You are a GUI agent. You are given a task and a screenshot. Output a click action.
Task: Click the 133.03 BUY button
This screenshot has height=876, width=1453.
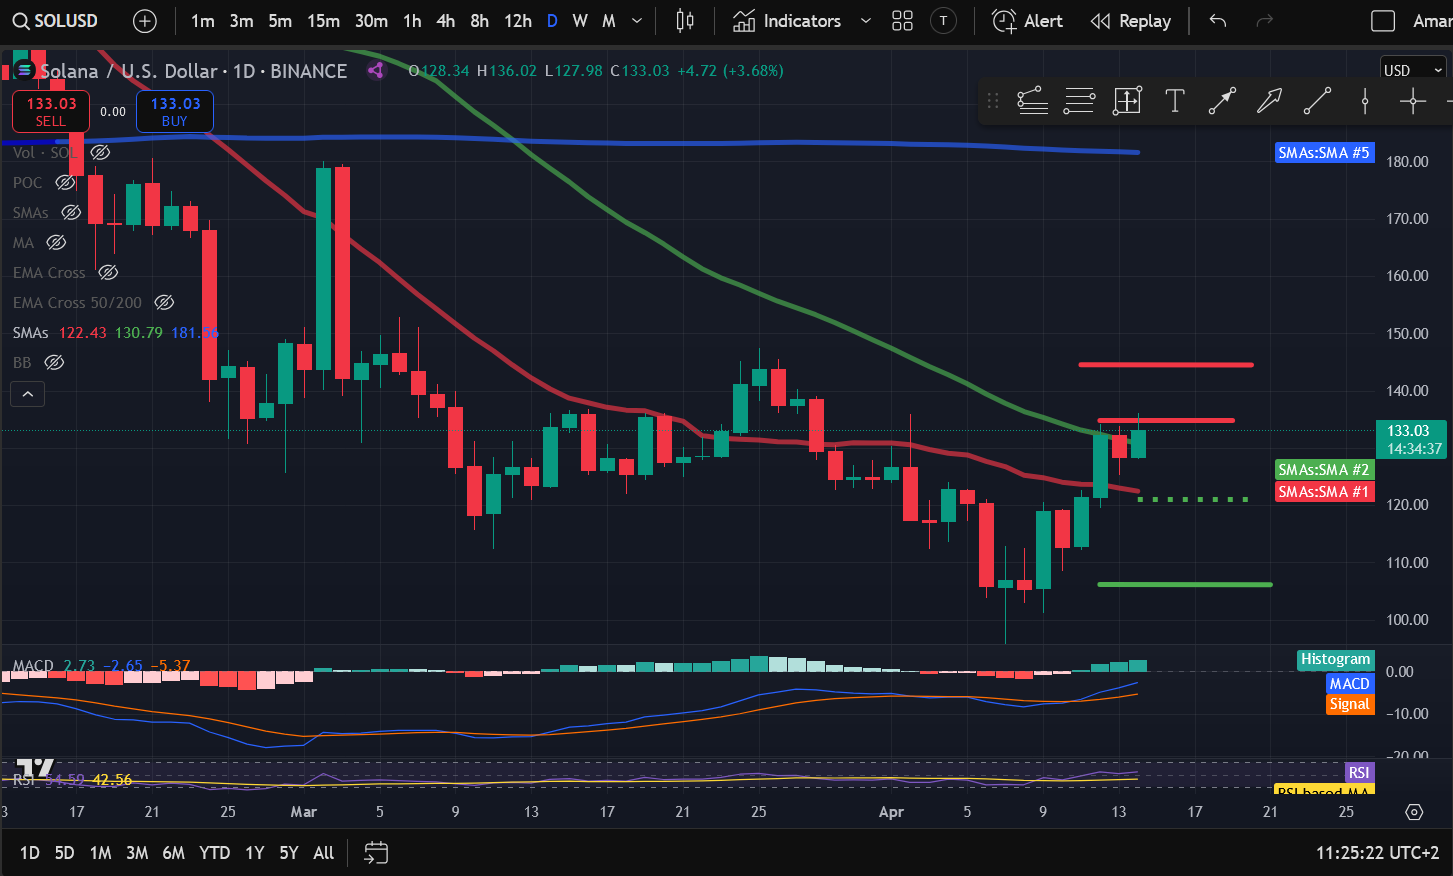coord(175,111)
